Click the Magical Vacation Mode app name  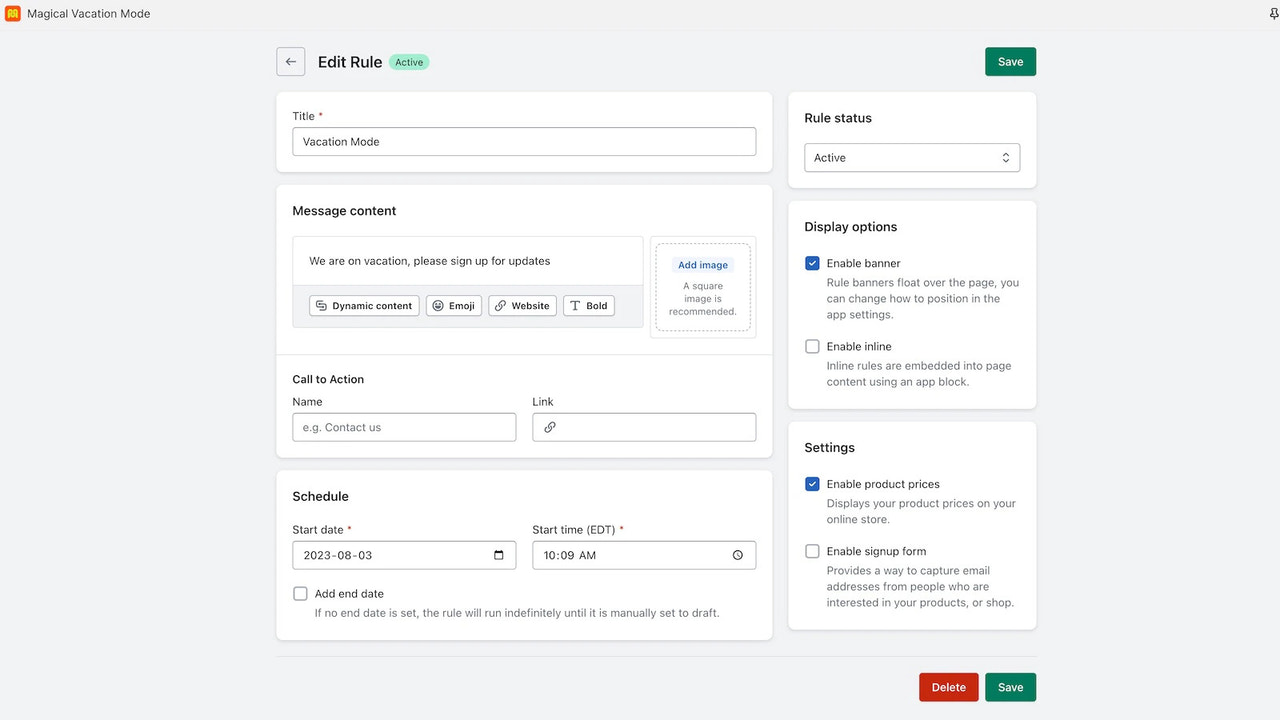tap(87, 13)
